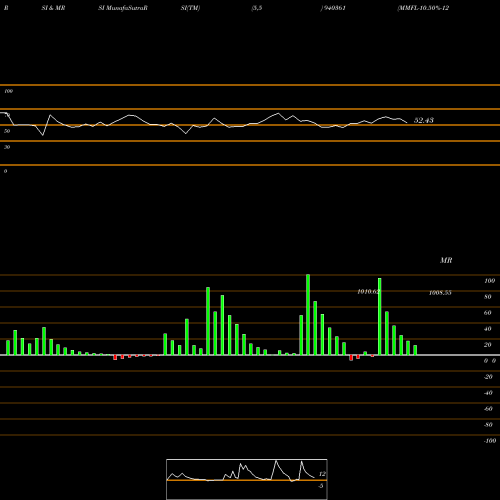Click the 80 label on MR axis
This screenshot has width=500, height=500.
point(488,297)
